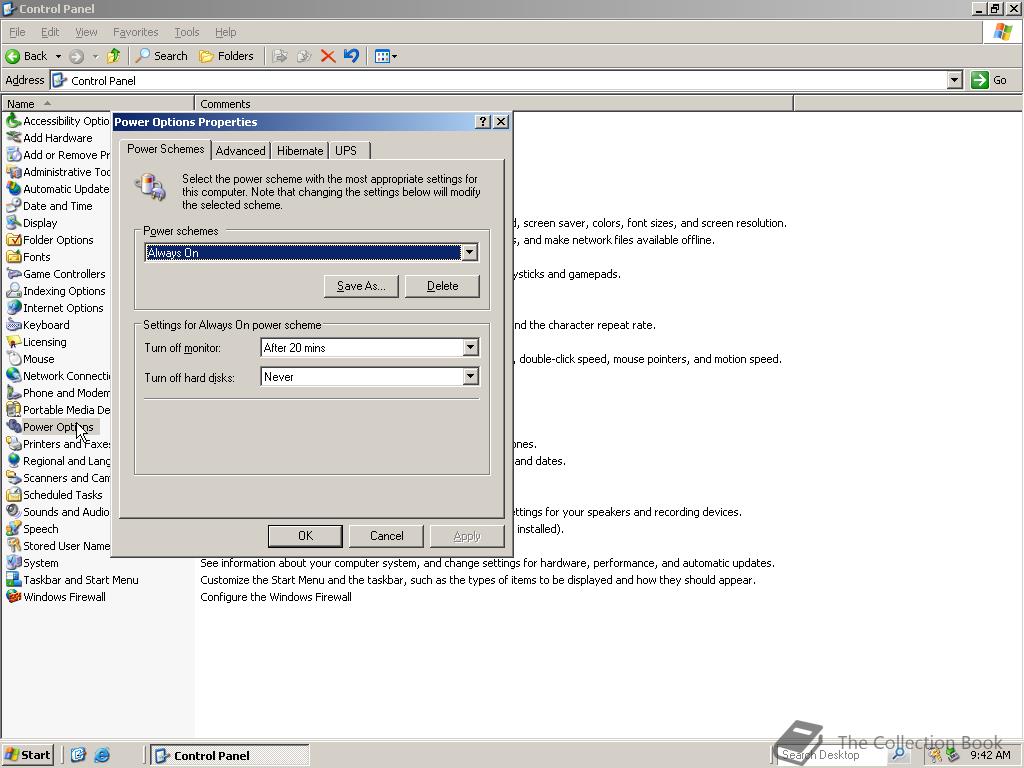Open the Tools menu
This screenshot has width=1024, height=768.
tap(186, 32)
